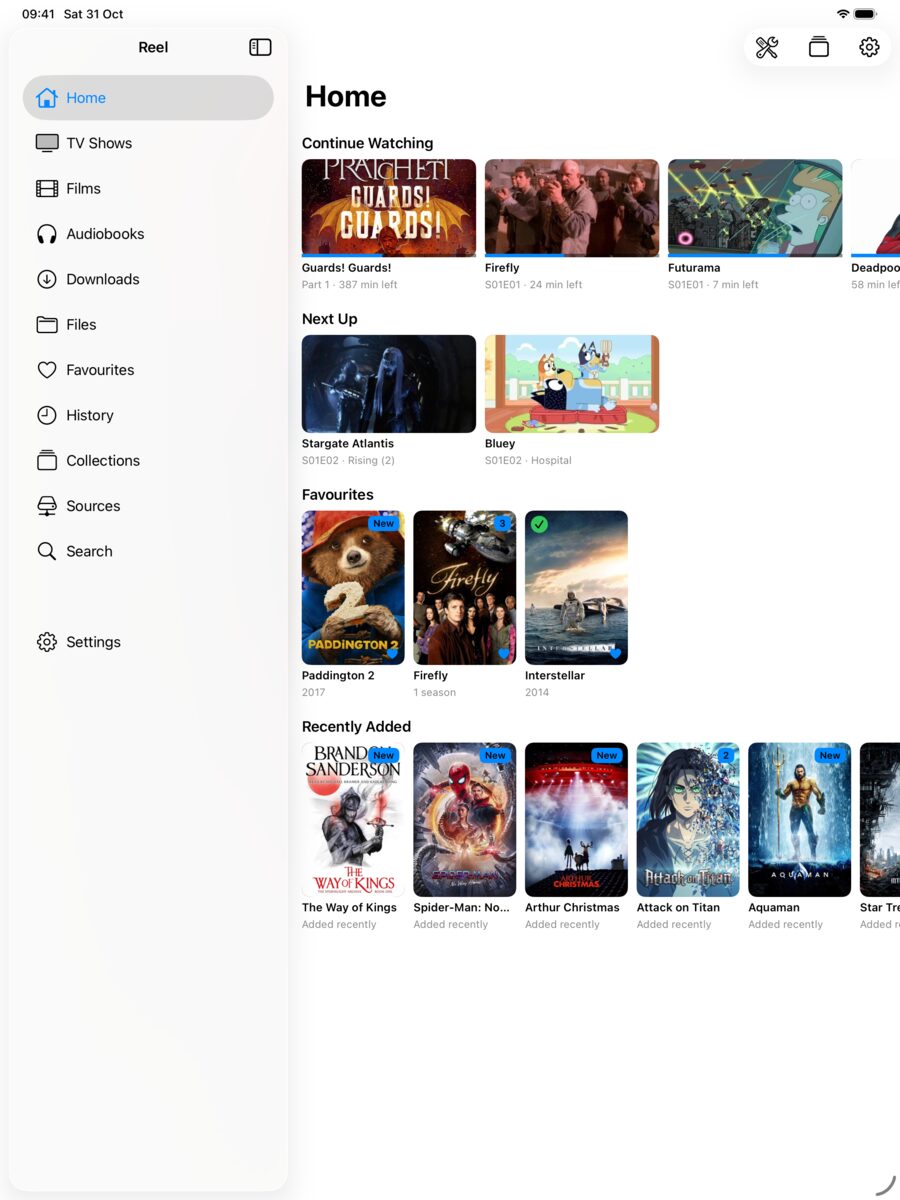
Task: Click the Next Up heading
Action: point(329,319)
